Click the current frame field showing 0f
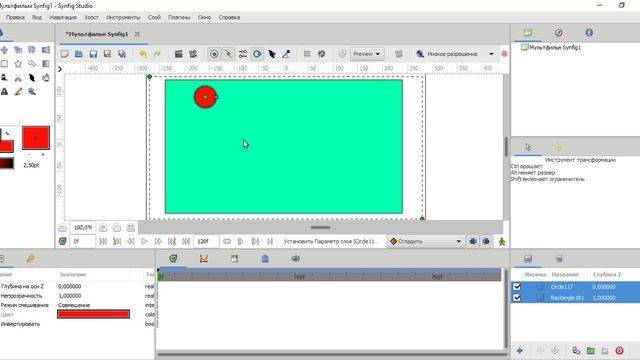640x360 pixels. (x=82, y=241)
